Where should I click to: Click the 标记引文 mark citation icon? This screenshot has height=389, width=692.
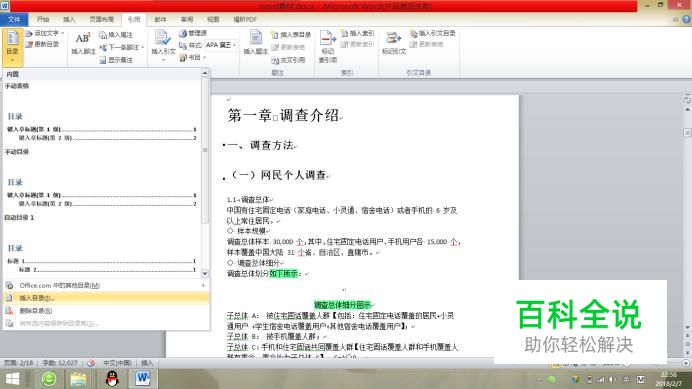[x=393, y=38]
